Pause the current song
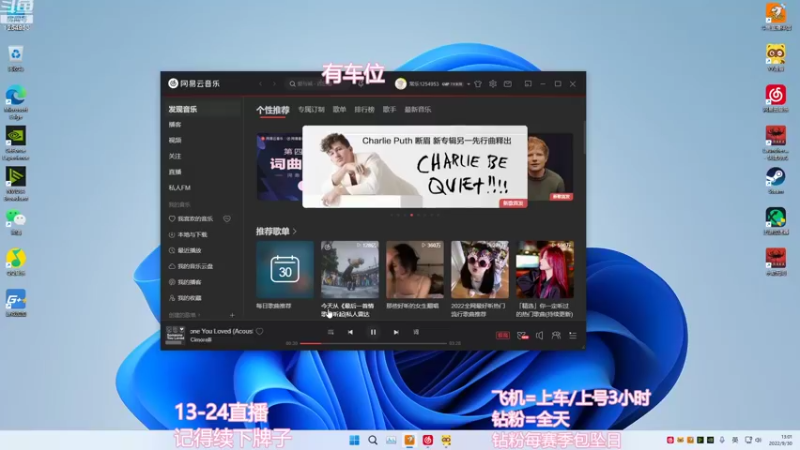Viewport: 800px width, 450px height. pyautogui.click(x=373, y=332)
